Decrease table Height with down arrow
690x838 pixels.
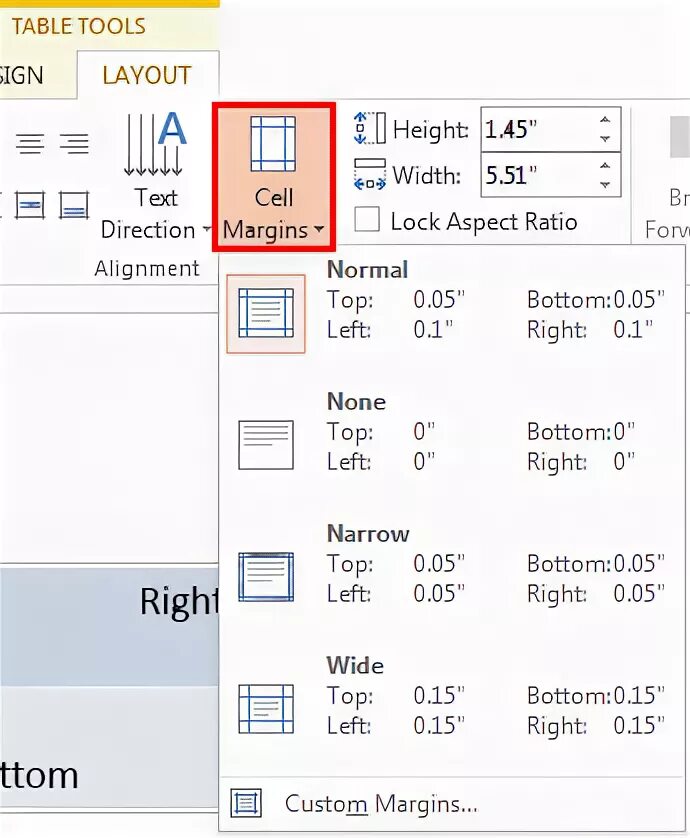coord(604,140)
